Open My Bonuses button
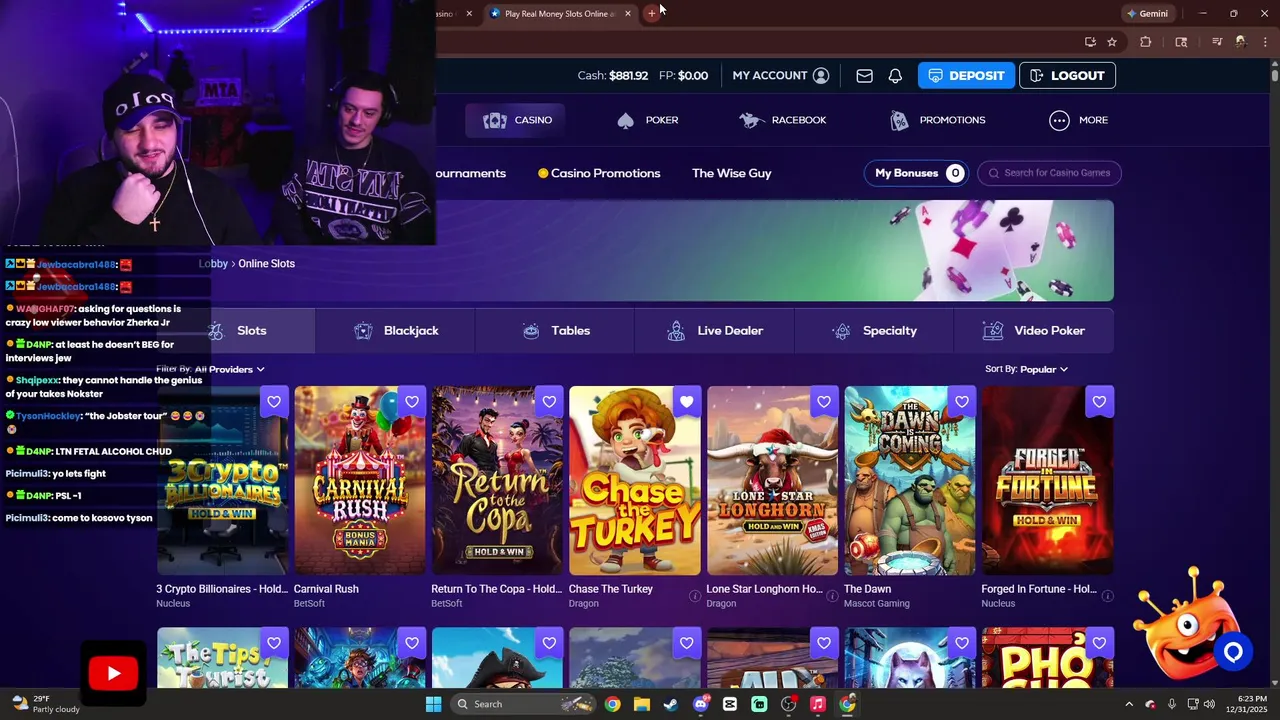The image size is (1280, 720). [x=918, y=173]
